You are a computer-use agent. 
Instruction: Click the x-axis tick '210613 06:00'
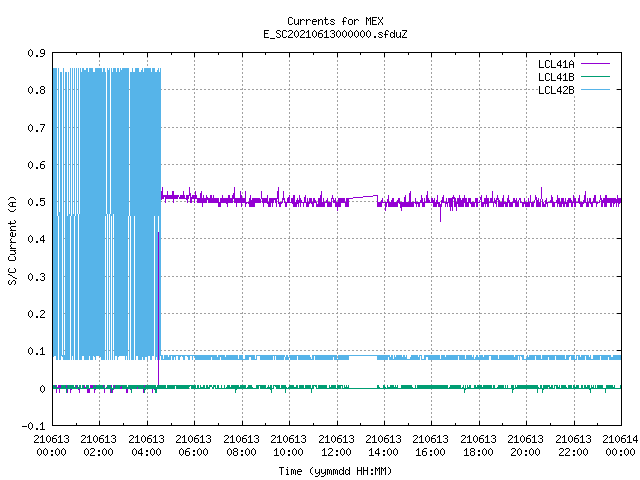coord(194,446)
